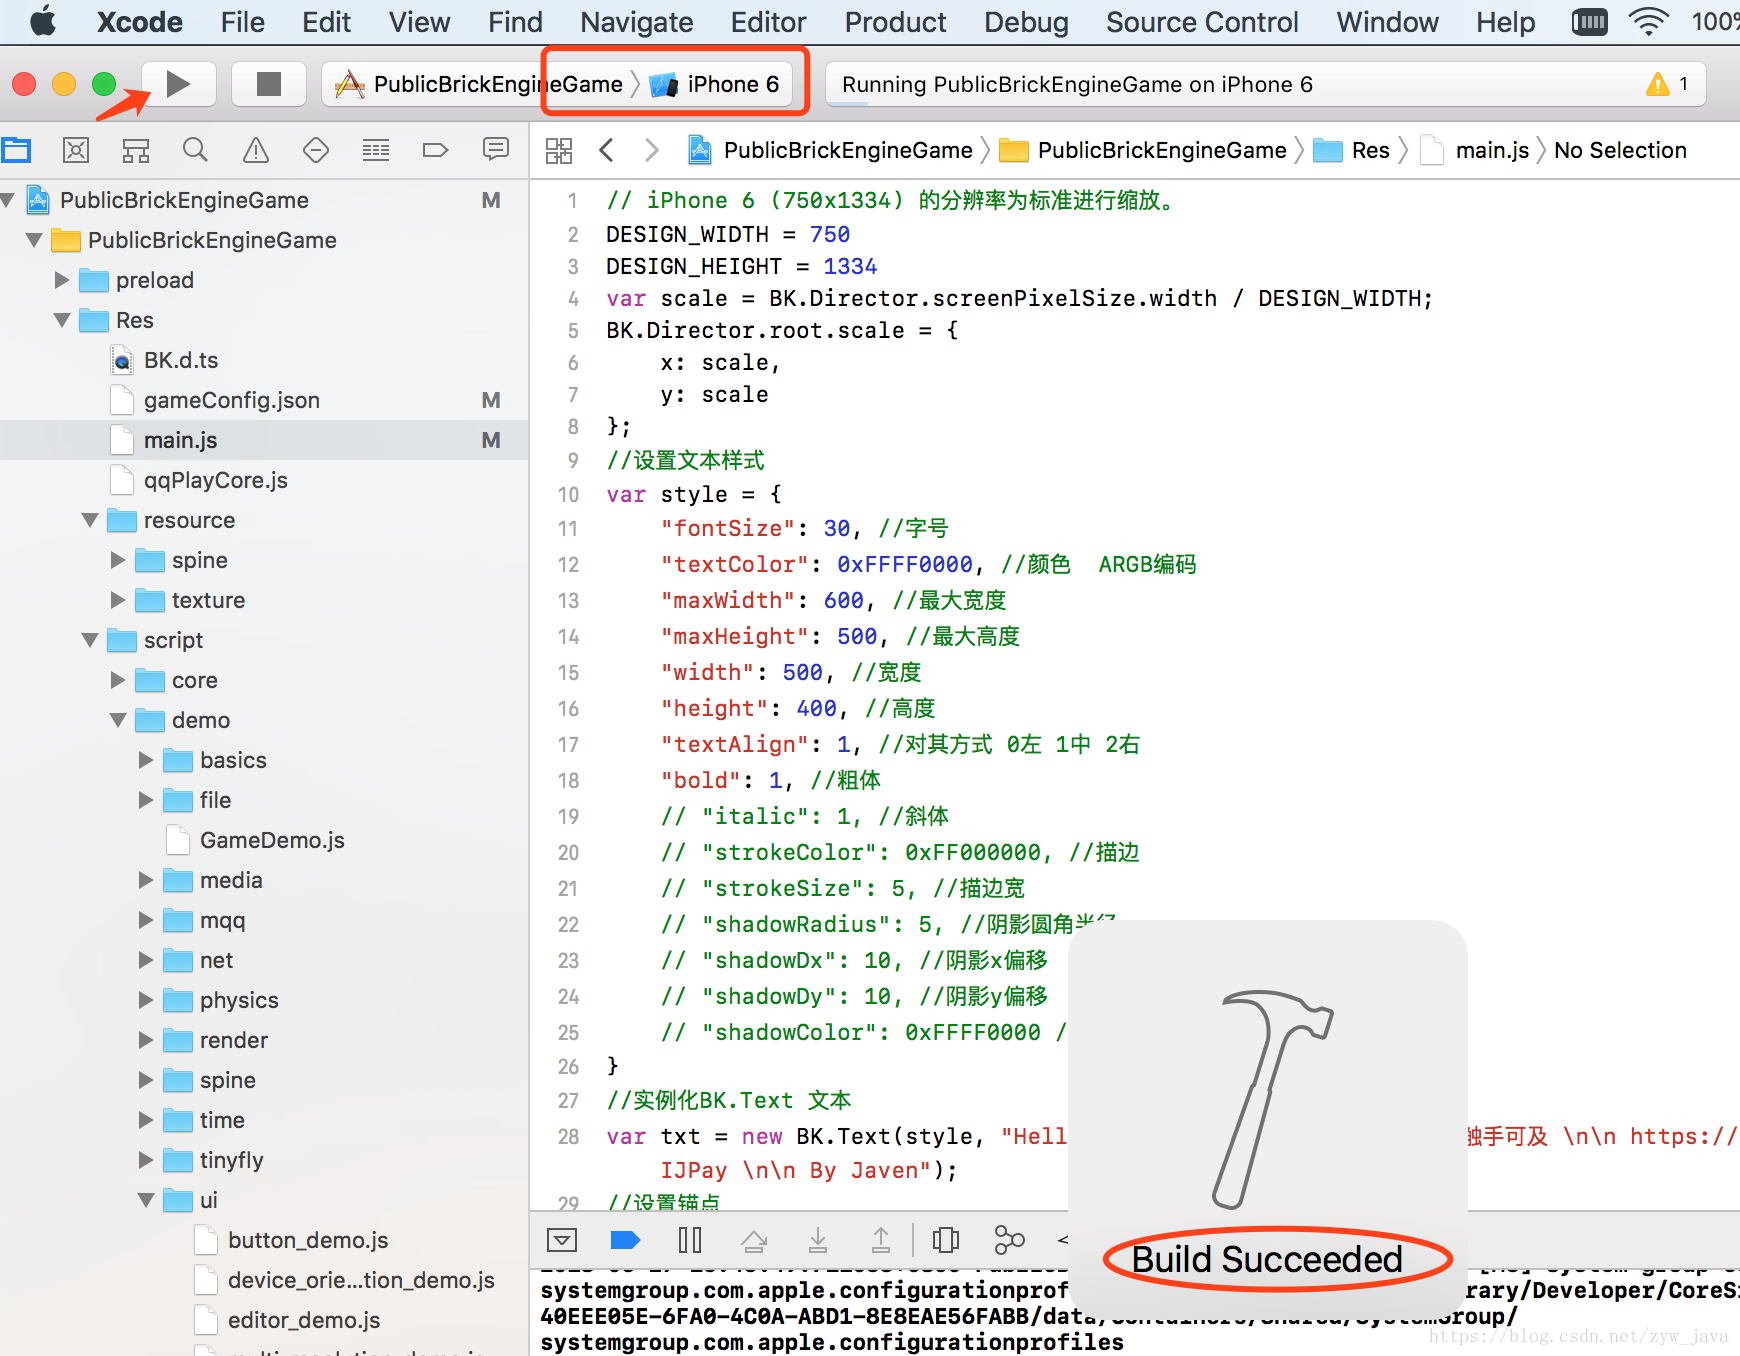
Task: Click the Step Out debug icon
Action: pyautogui.click(x=881, y=1240)
